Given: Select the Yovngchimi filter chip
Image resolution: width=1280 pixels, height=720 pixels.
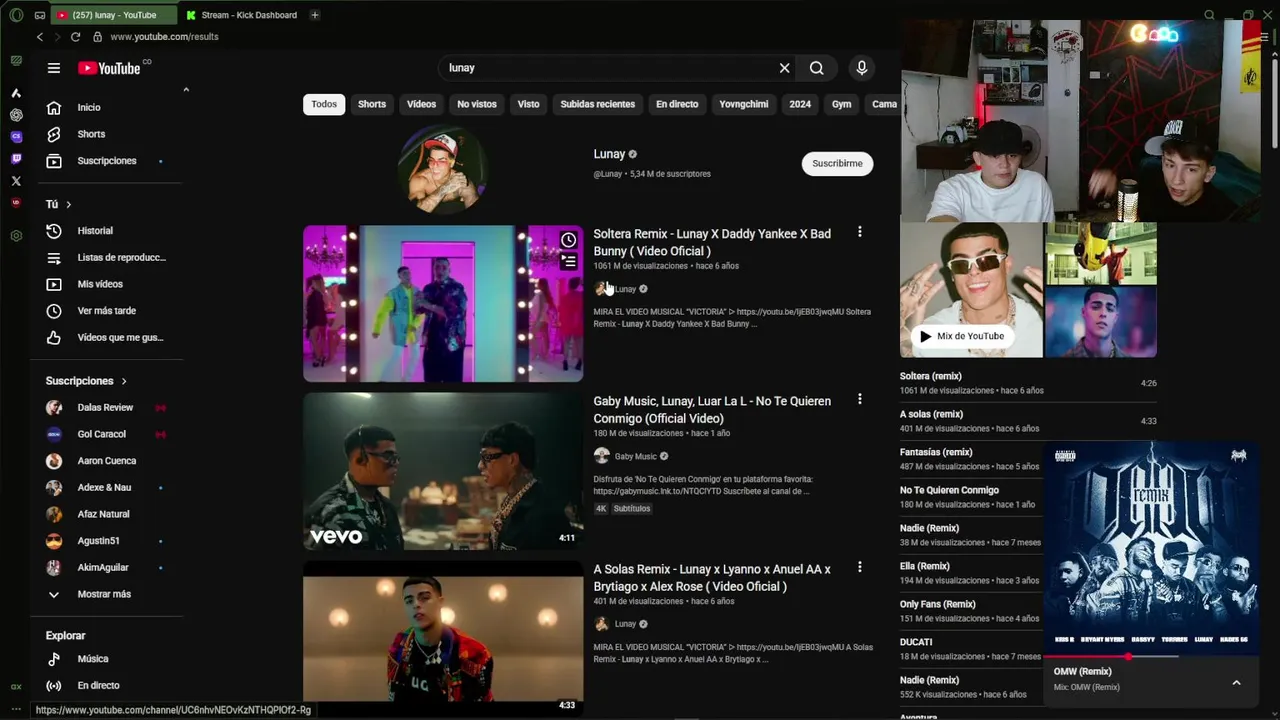Looking at the screenshot, I should (x=744, y=104).
